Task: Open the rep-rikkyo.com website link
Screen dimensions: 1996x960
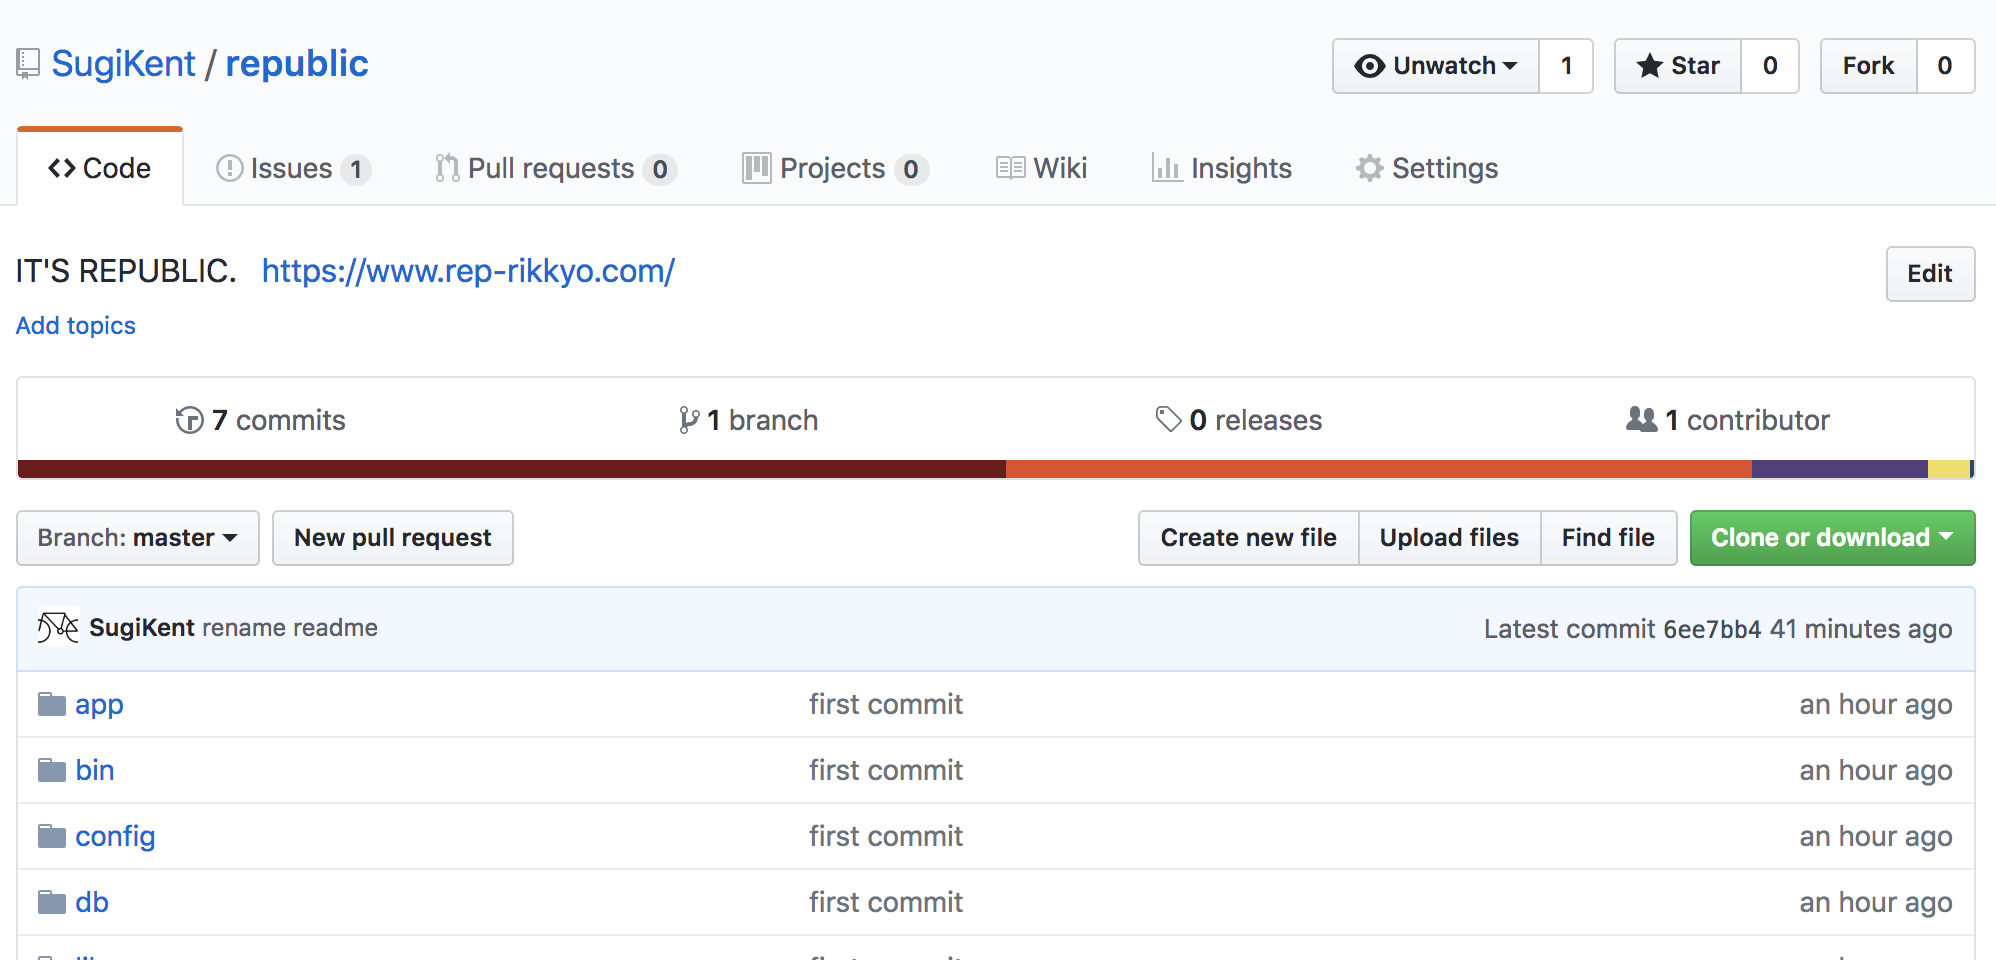Action: (x=468, y=271)
